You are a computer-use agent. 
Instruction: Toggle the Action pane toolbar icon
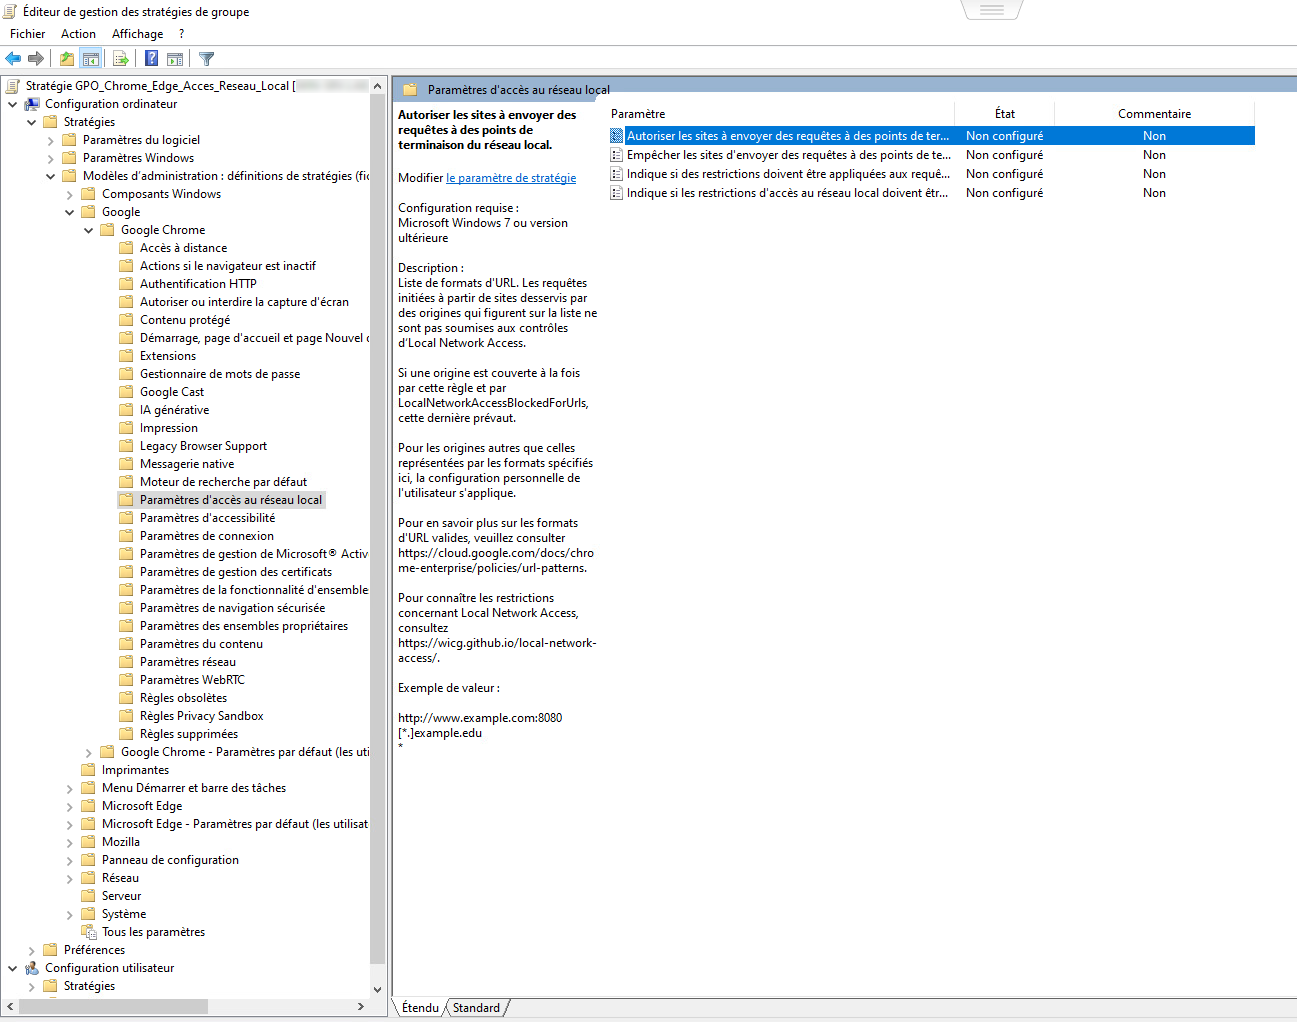(175, 59)
